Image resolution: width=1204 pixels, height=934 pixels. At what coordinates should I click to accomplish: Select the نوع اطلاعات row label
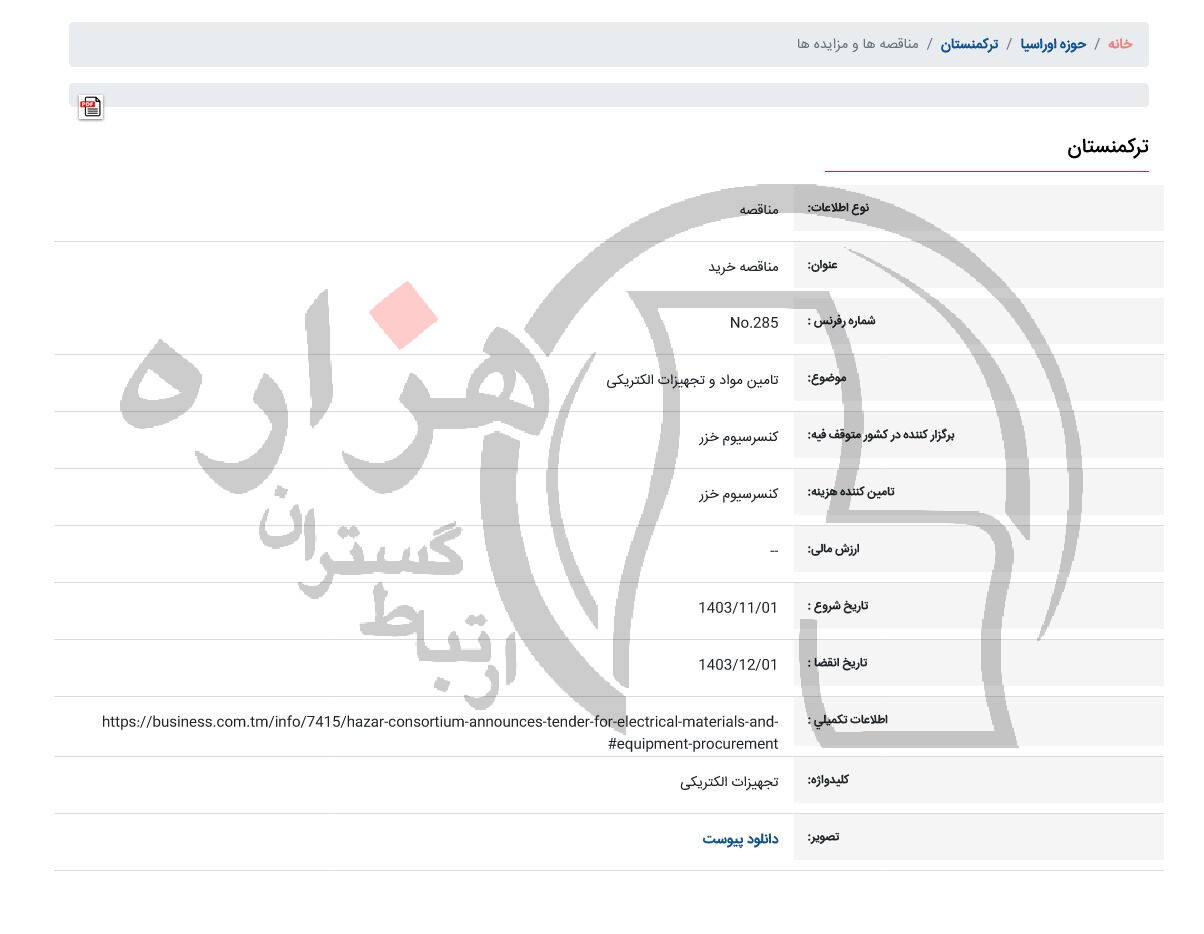pos(838,207)
